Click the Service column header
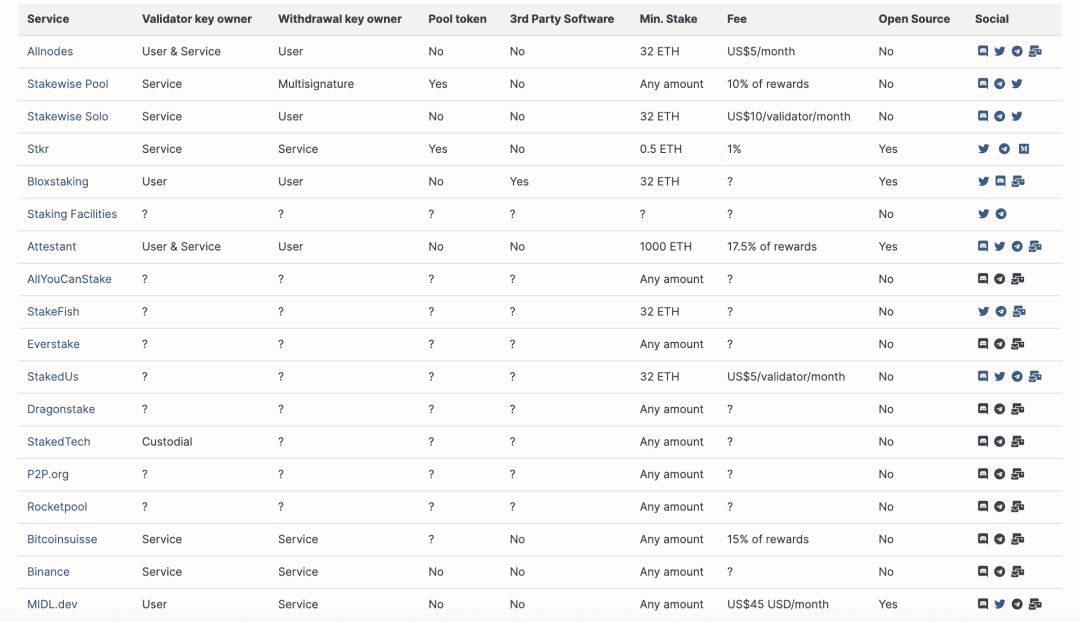1080x622 pixels. tap(48, 19)
